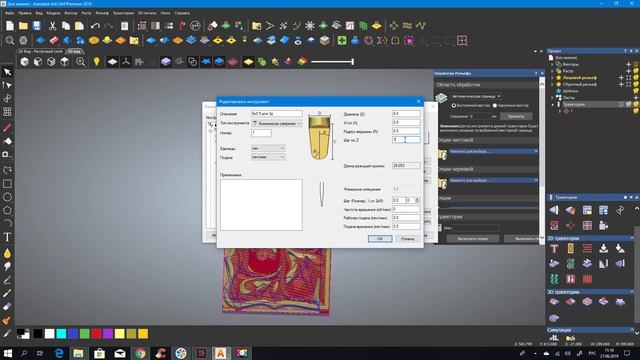Click OK in the tool edit dialog
Screen dimensions: 640x360
380,239
